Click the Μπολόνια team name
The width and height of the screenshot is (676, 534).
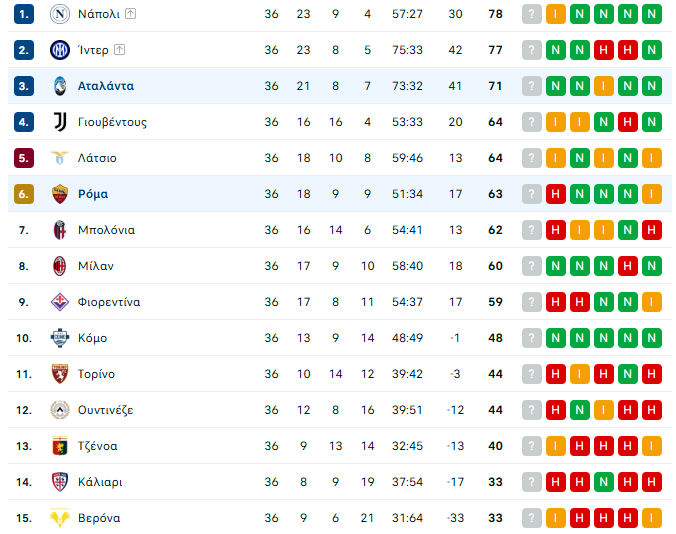tap(106, 230)
